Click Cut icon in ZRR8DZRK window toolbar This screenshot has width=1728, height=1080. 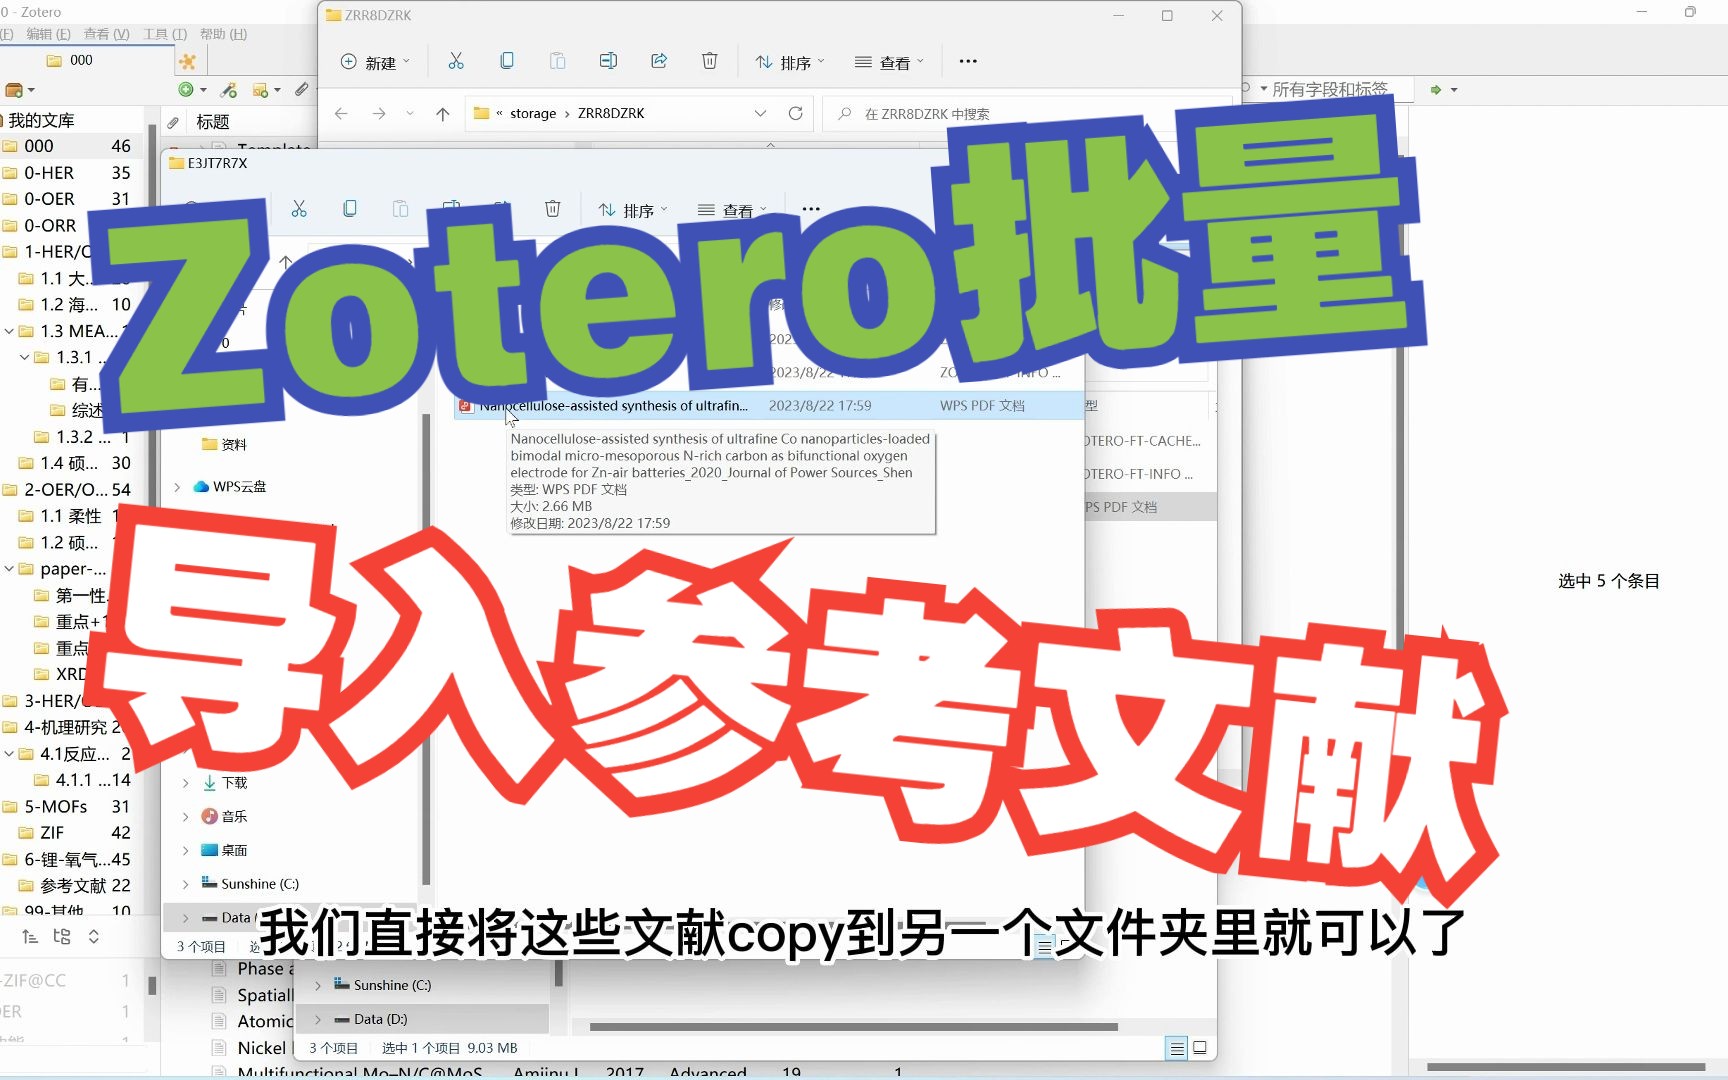456,61
